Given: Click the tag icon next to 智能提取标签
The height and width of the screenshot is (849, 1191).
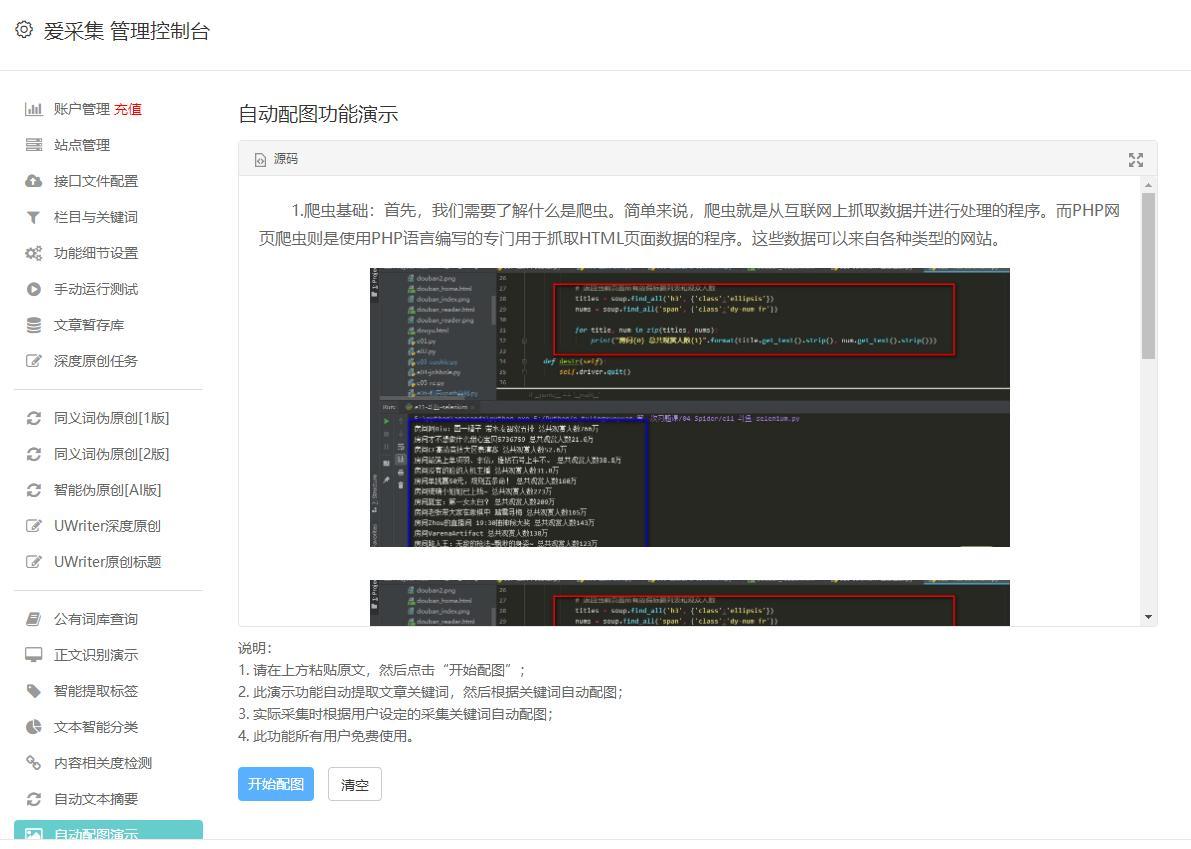Looking at the screenshot, I should coord(33,691).
